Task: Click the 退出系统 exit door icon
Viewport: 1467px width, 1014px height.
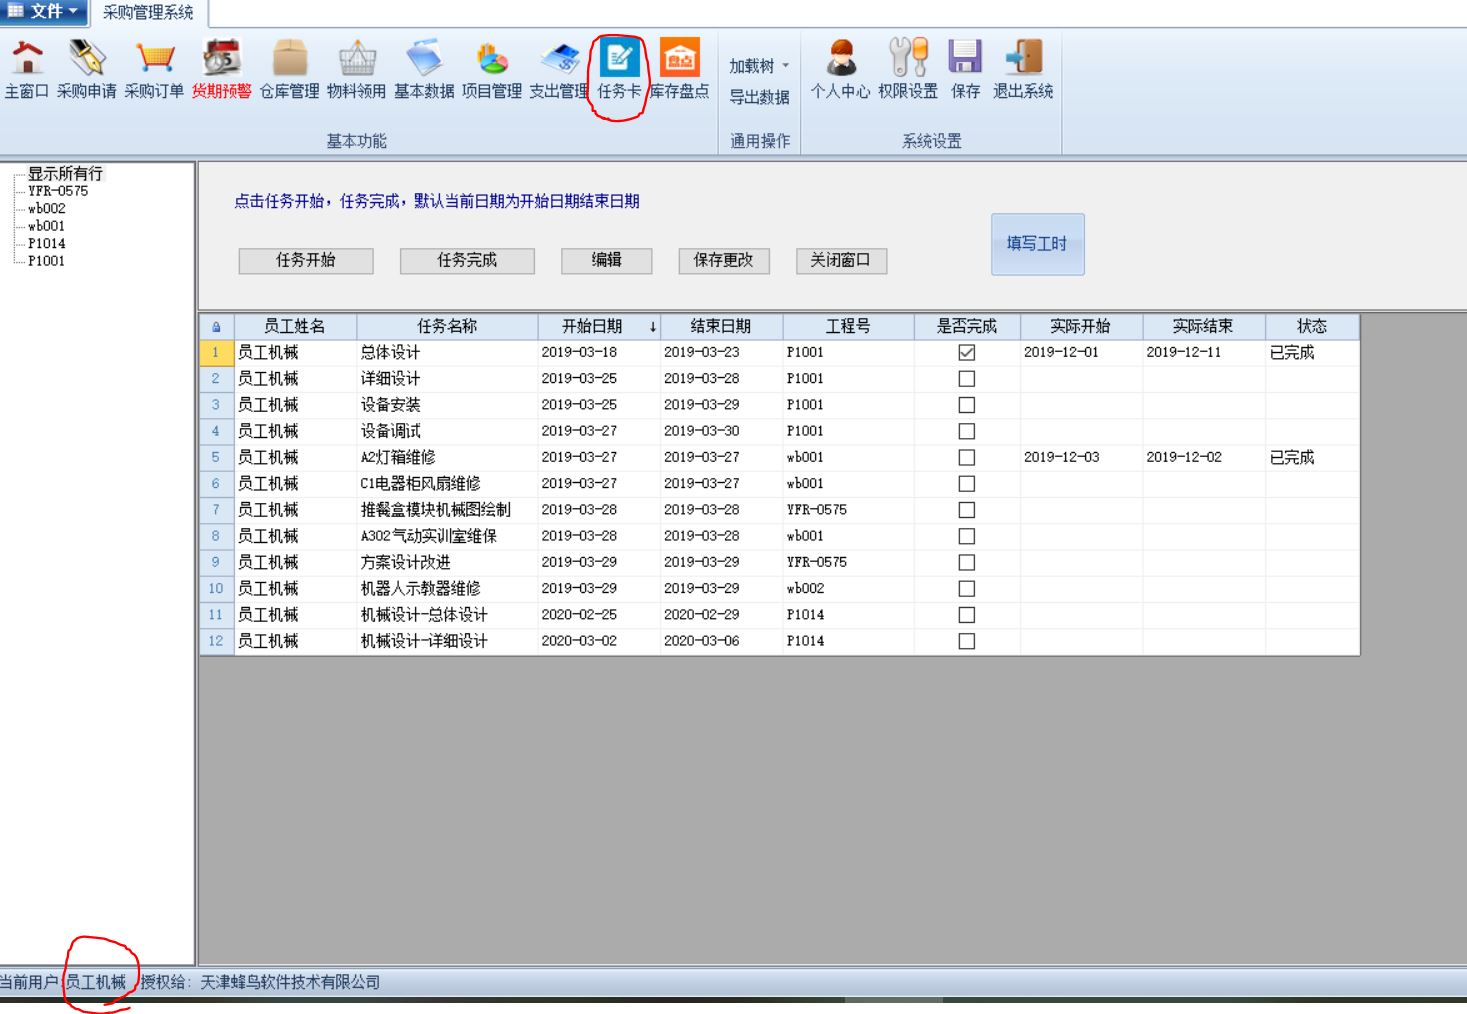Action: click(x=1023, y=59)
